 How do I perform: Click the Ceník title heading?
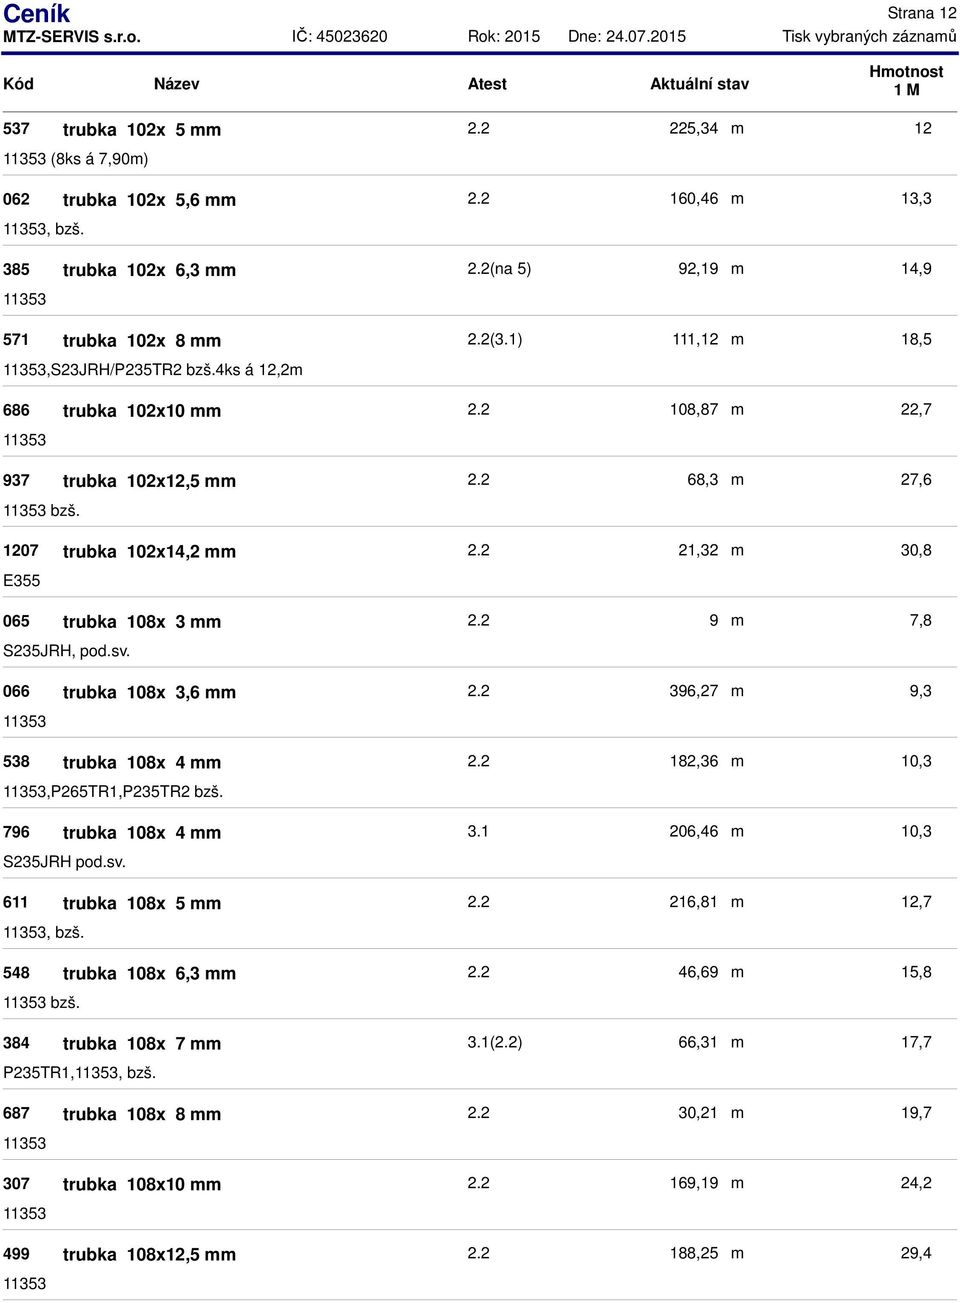pos(37,14)
